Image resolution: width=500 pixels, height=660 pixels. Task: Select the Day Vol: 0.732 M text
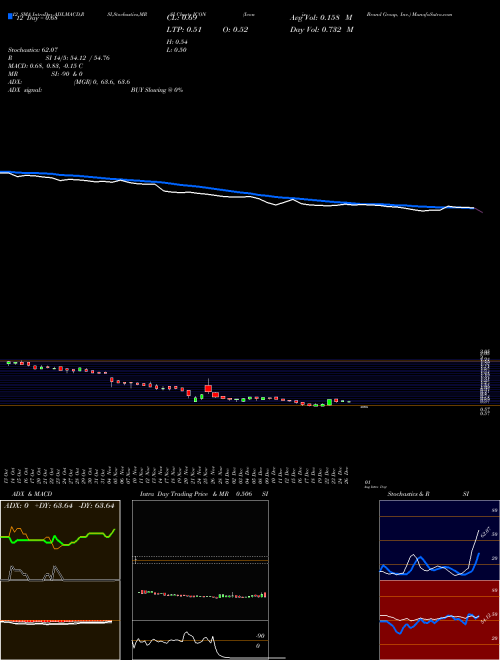coord(322,29)
